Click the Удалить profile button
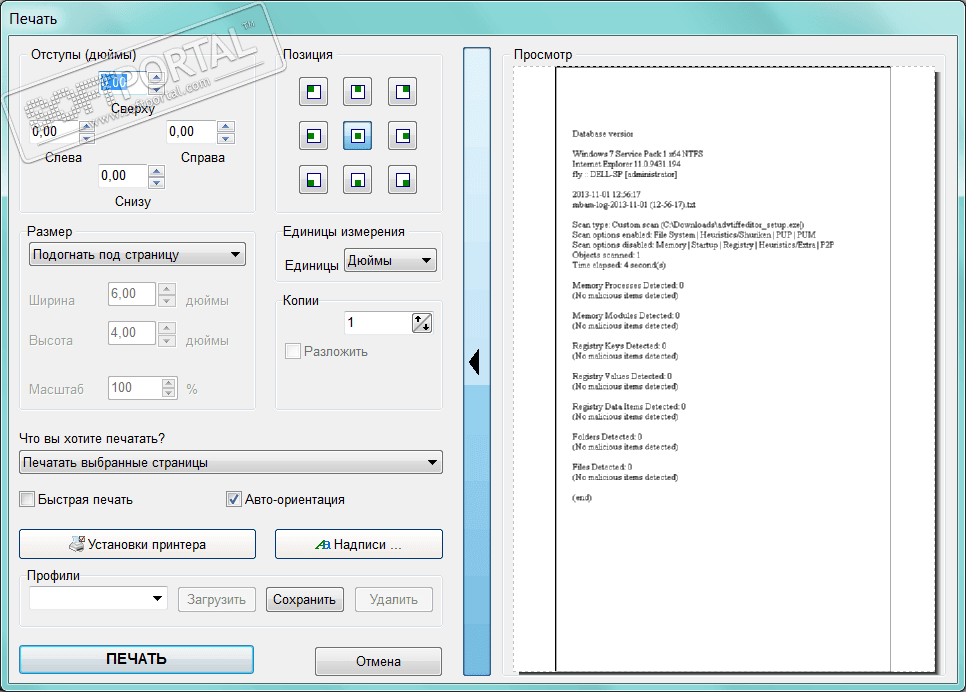 pyautogui.click(x=394, y=600)
